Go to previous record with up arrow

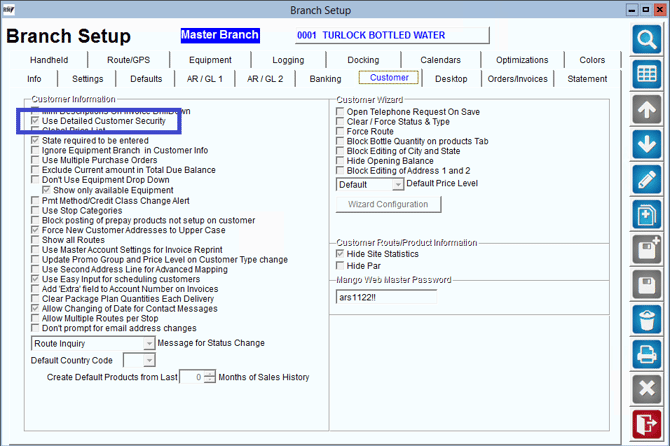[646, 110]
